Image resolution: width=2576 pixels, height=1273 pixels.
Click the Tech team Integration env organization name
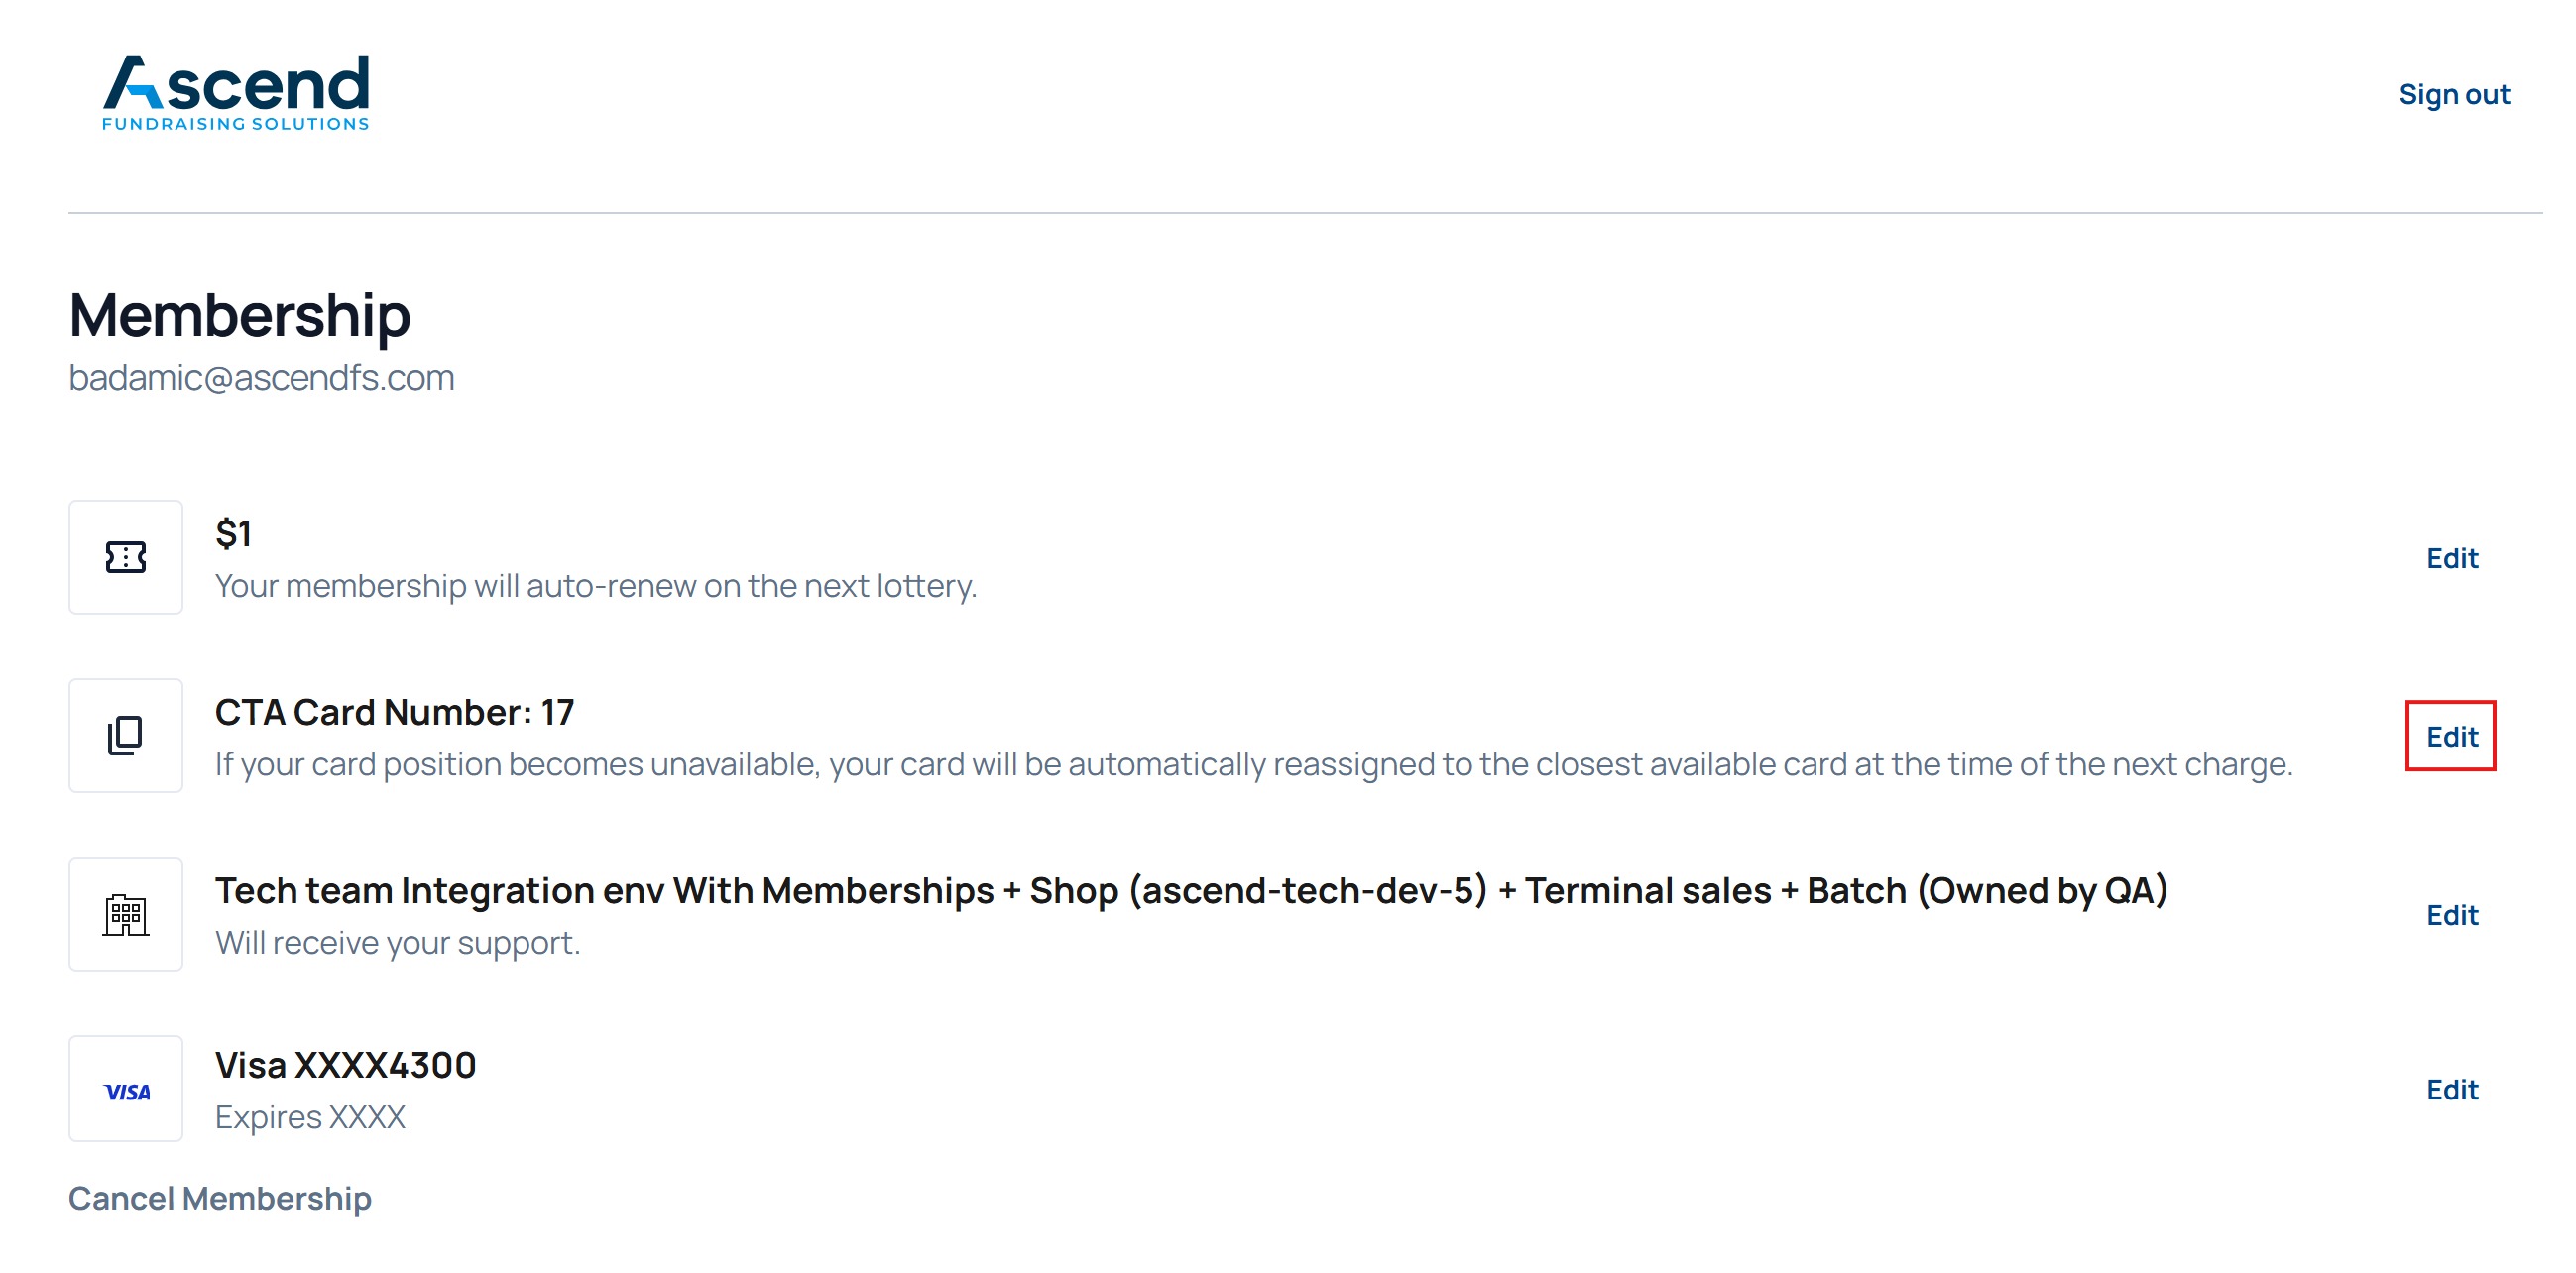click(1190, 890)
